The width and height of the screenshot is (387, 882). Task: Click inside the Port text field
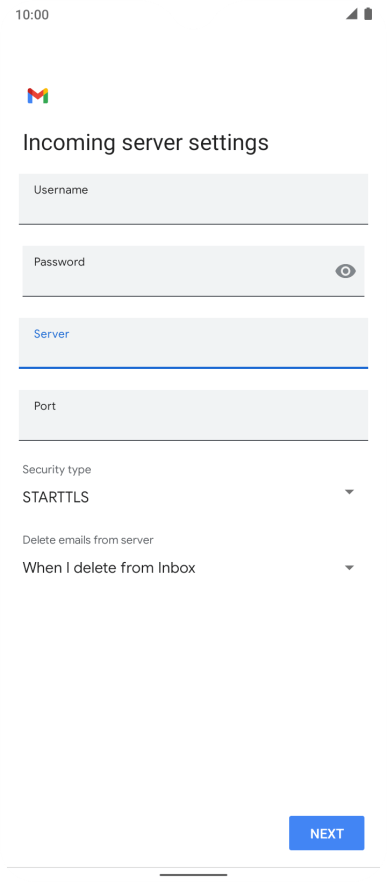(194, 415)
